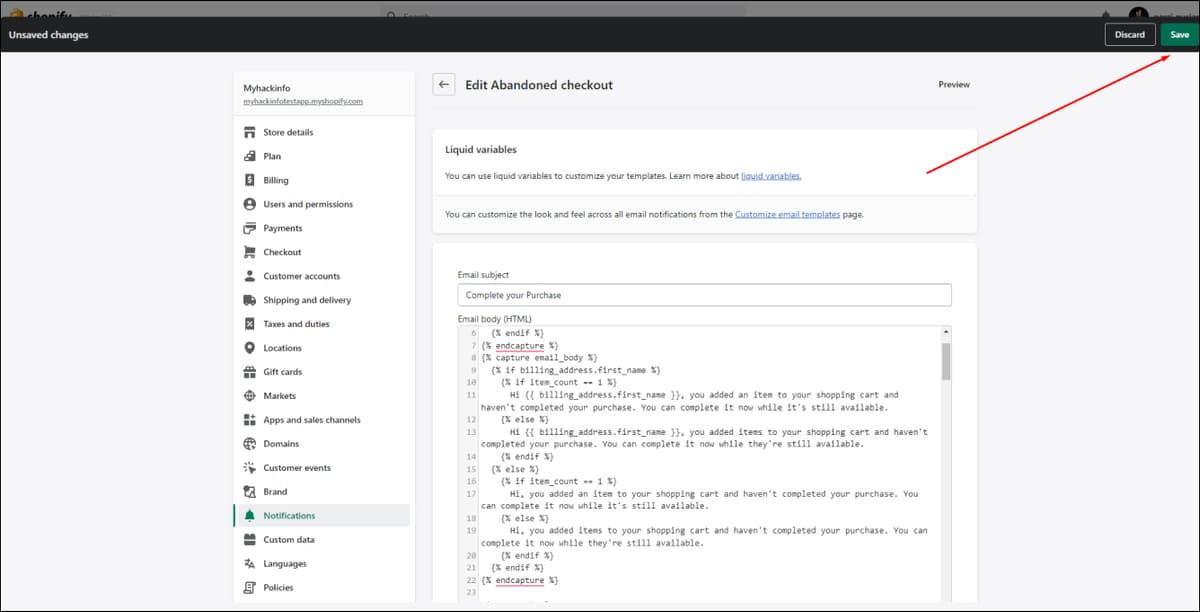1200x612 pixels.
Task: Click the Languages translate icon
Action: [x=250, y=564]
